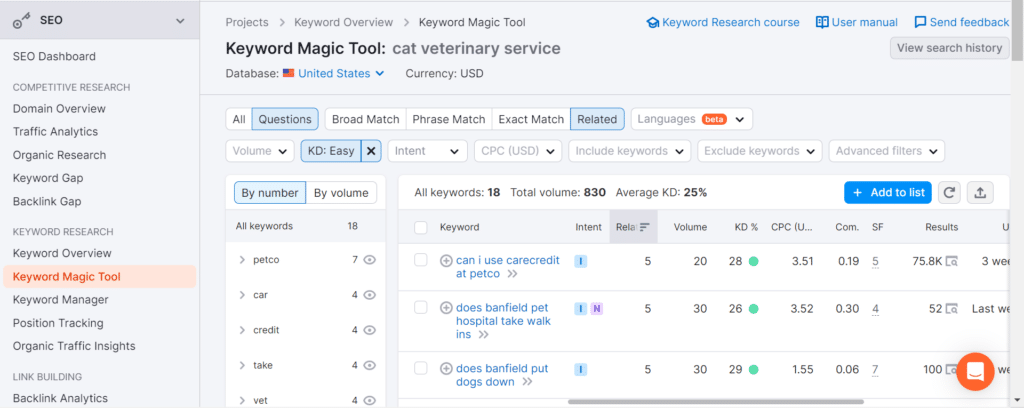Click Add to list button

point(888,193)
